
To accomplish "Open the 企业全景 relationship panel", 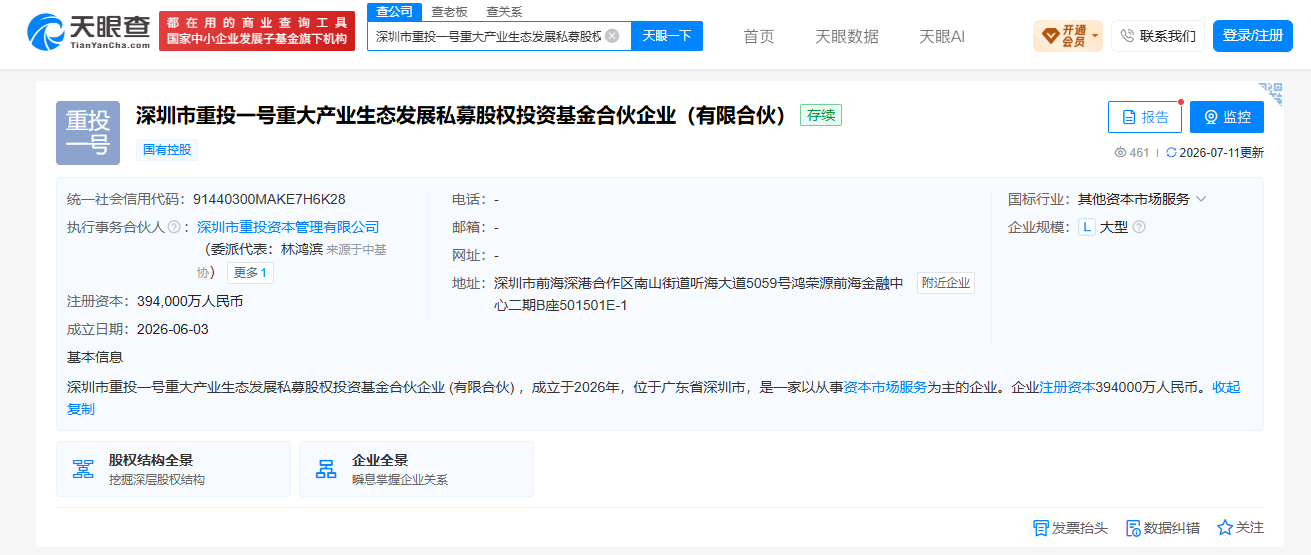I will click(416, 469).
